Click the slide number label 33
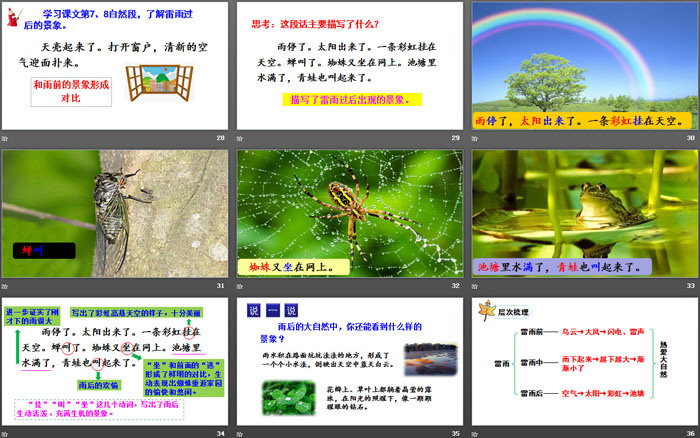This screenshot has width=700, height=438. 691,286
